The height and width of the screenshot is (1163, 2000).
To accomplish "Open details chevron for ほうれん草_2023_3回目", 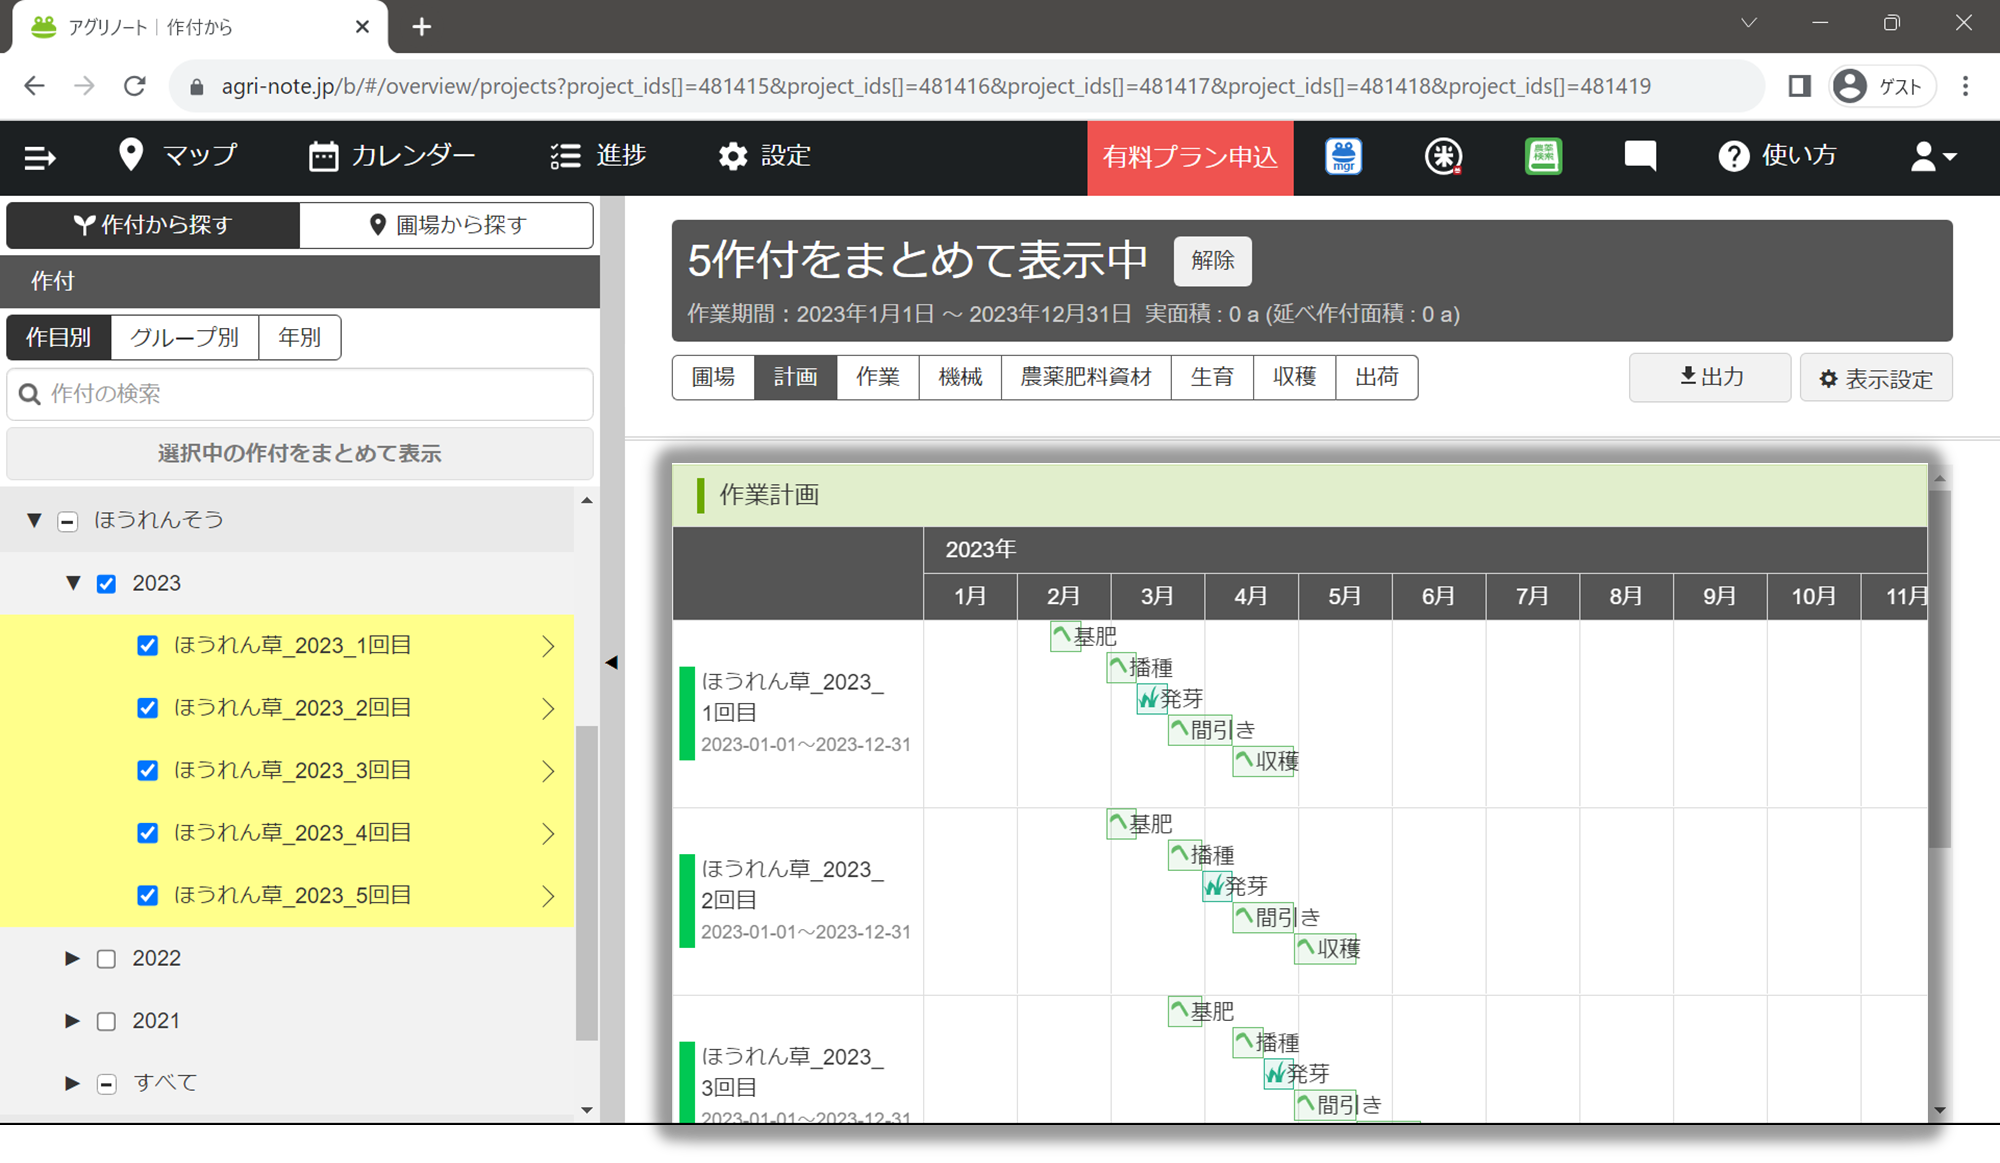I will [x=548, y=771].
